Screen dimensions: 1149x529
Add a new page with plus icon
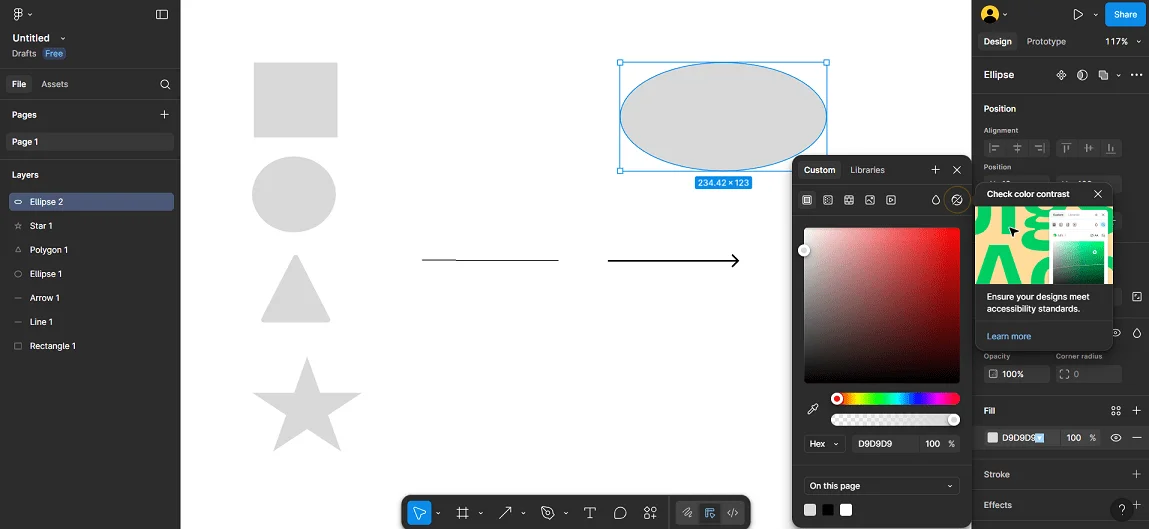(164, 114)
